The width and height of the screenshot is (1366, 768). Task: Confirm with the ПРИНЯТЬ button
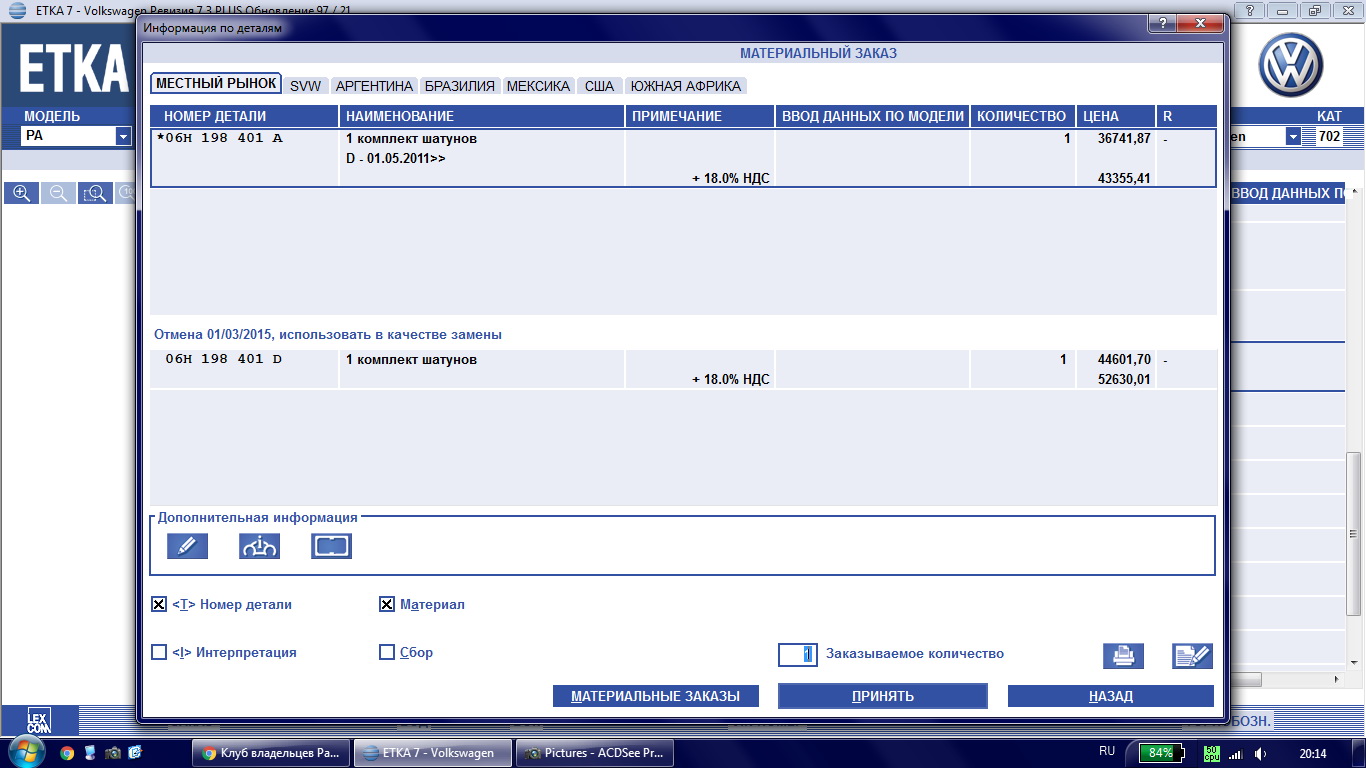click(x=883, y=696)
